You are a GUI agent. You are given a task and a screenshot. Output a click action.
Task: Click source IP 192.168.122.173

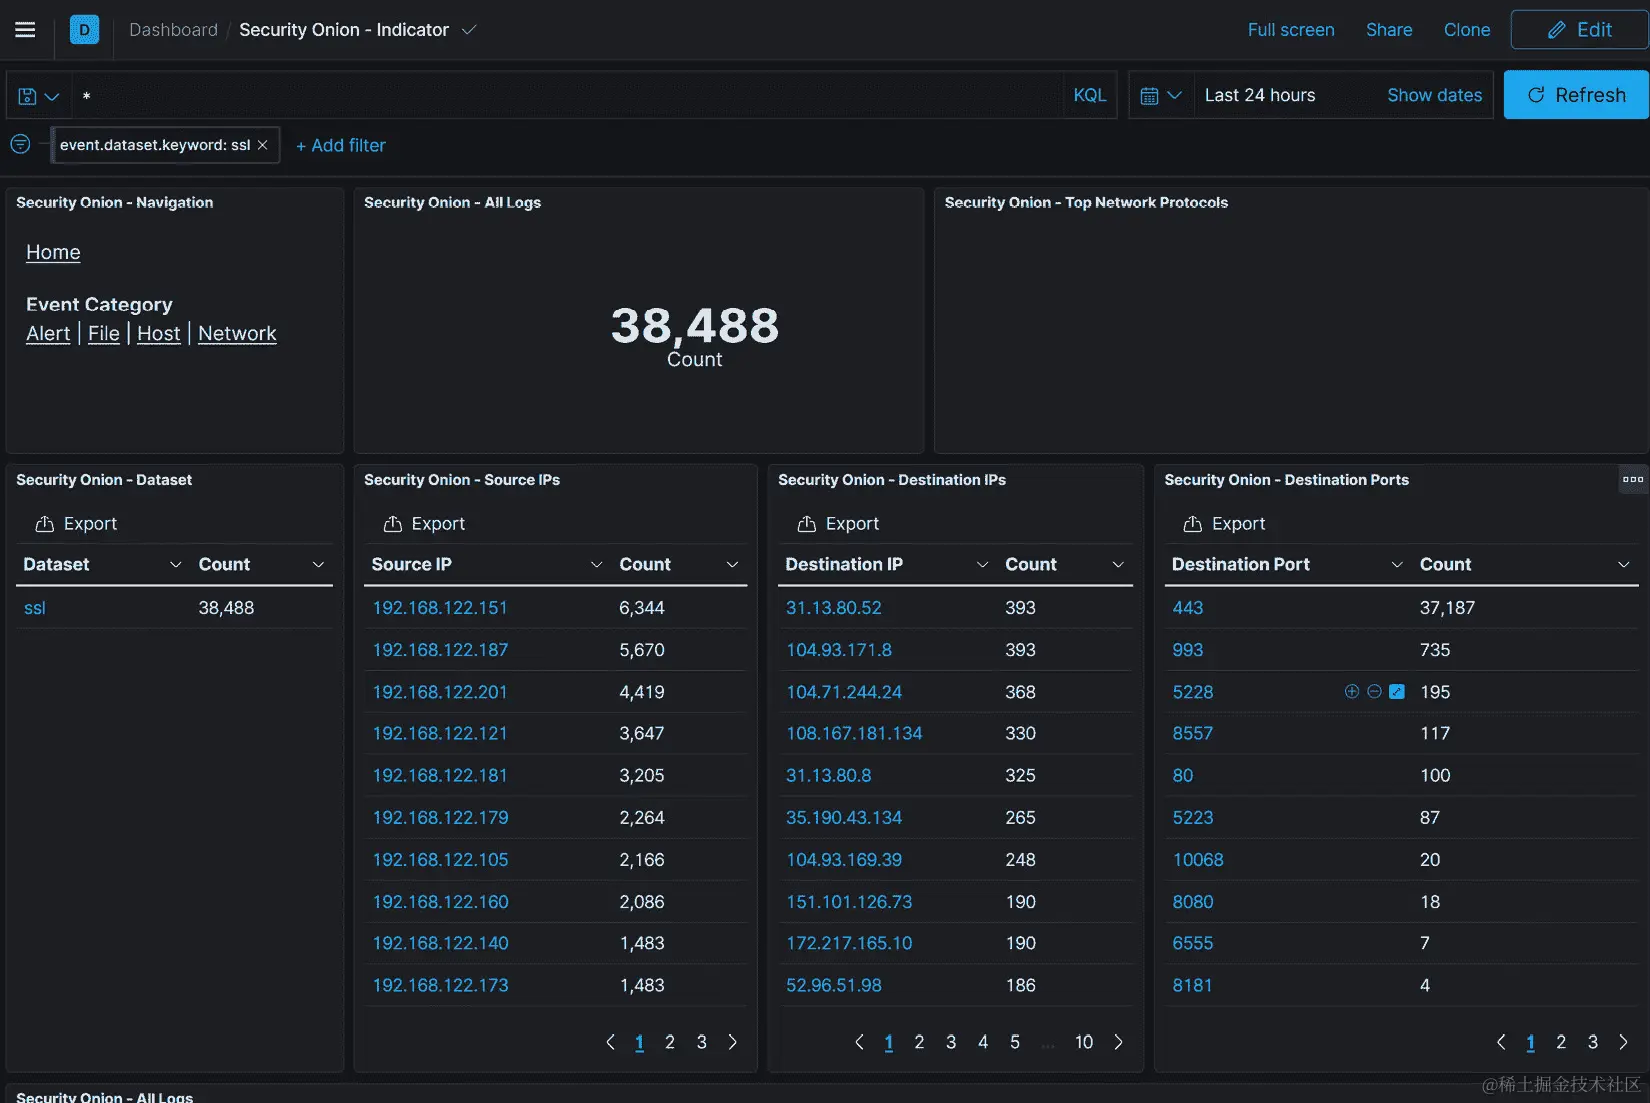coord(440,985)
